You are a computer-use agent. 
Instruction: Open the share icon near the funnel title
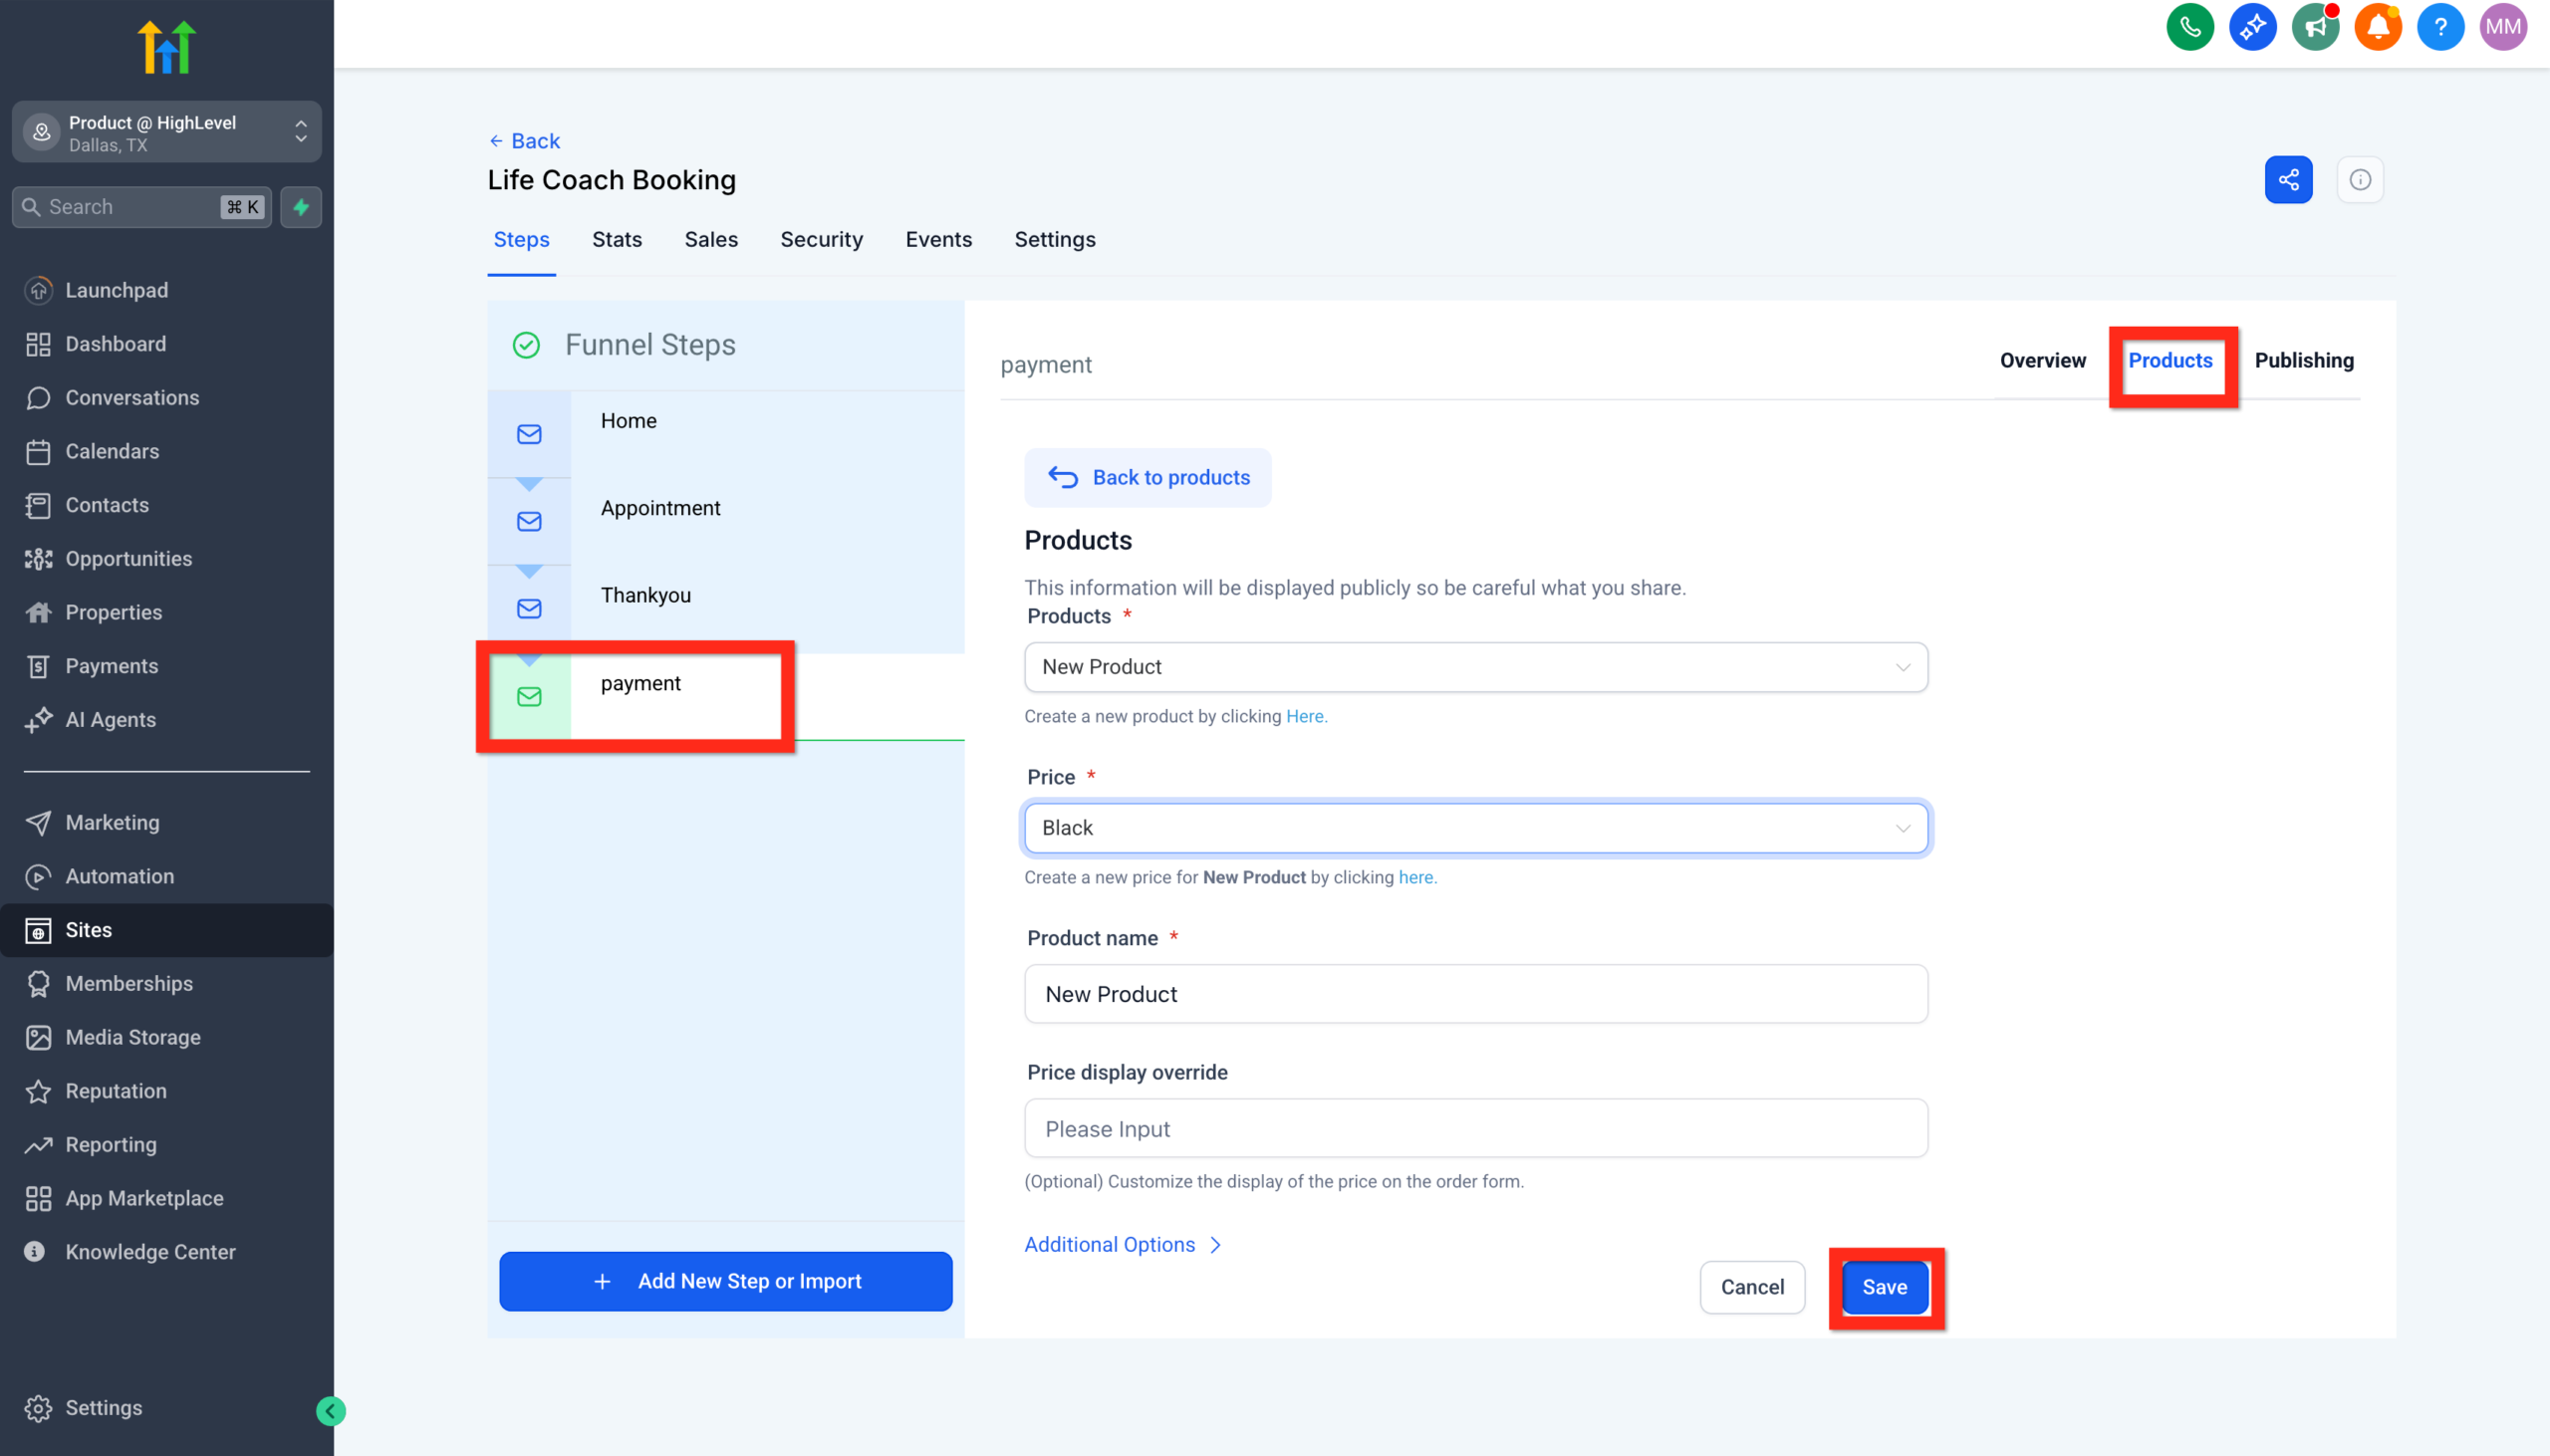pyautogui.click(x=2288, y=179)
